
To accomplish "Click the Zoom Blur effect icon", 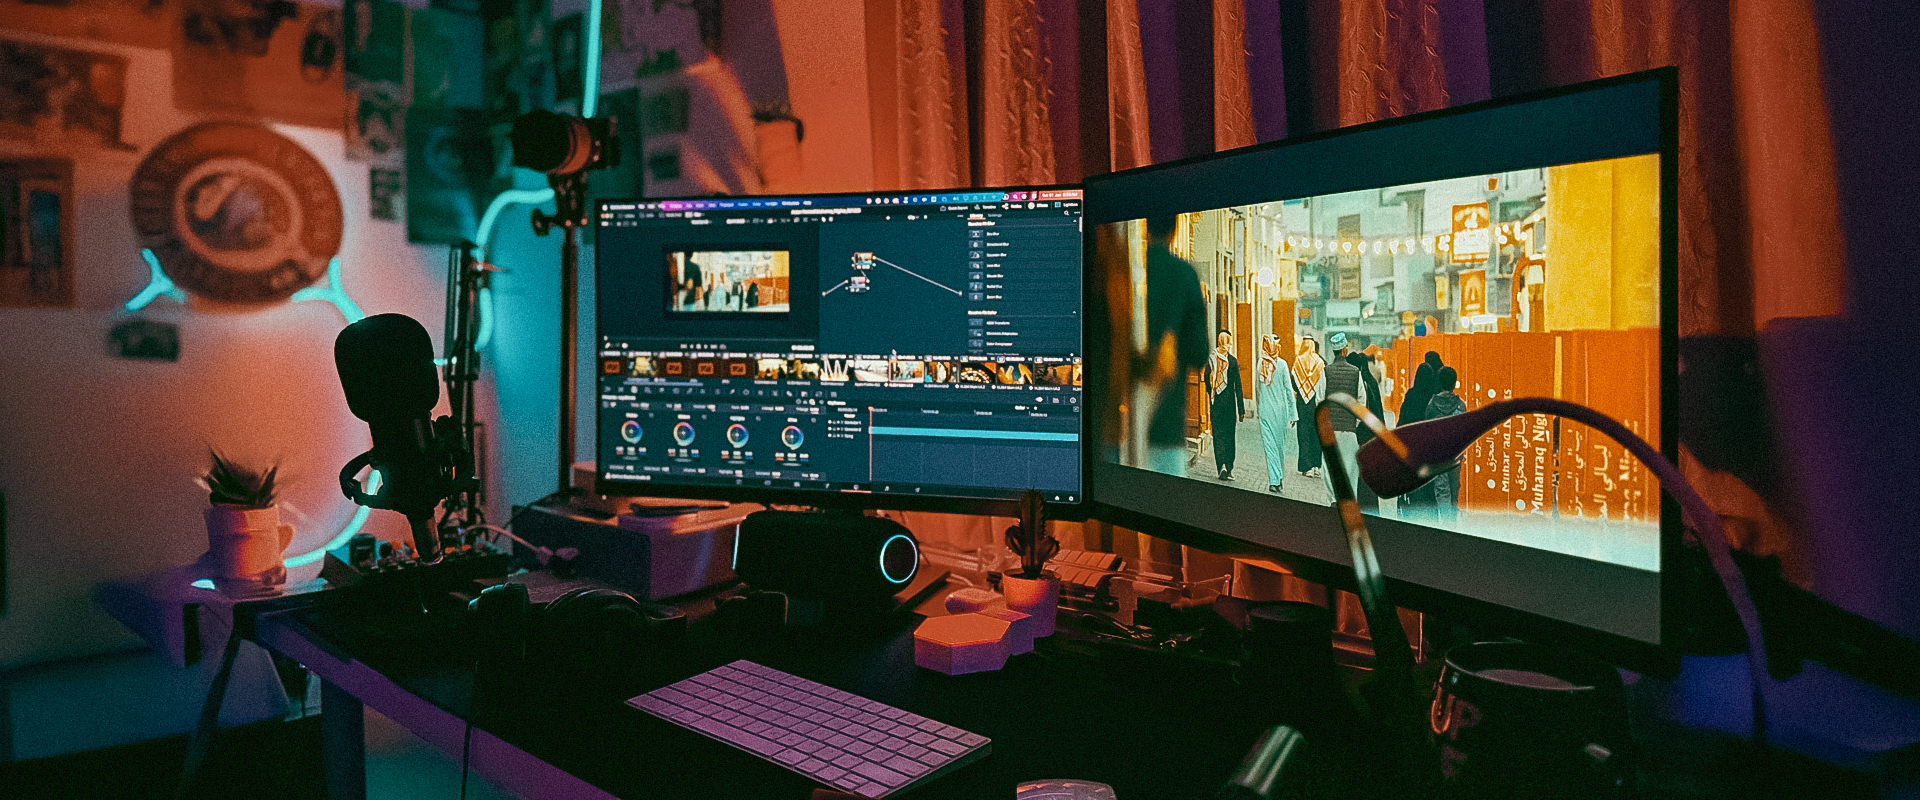I will click(x=976, y=297).
